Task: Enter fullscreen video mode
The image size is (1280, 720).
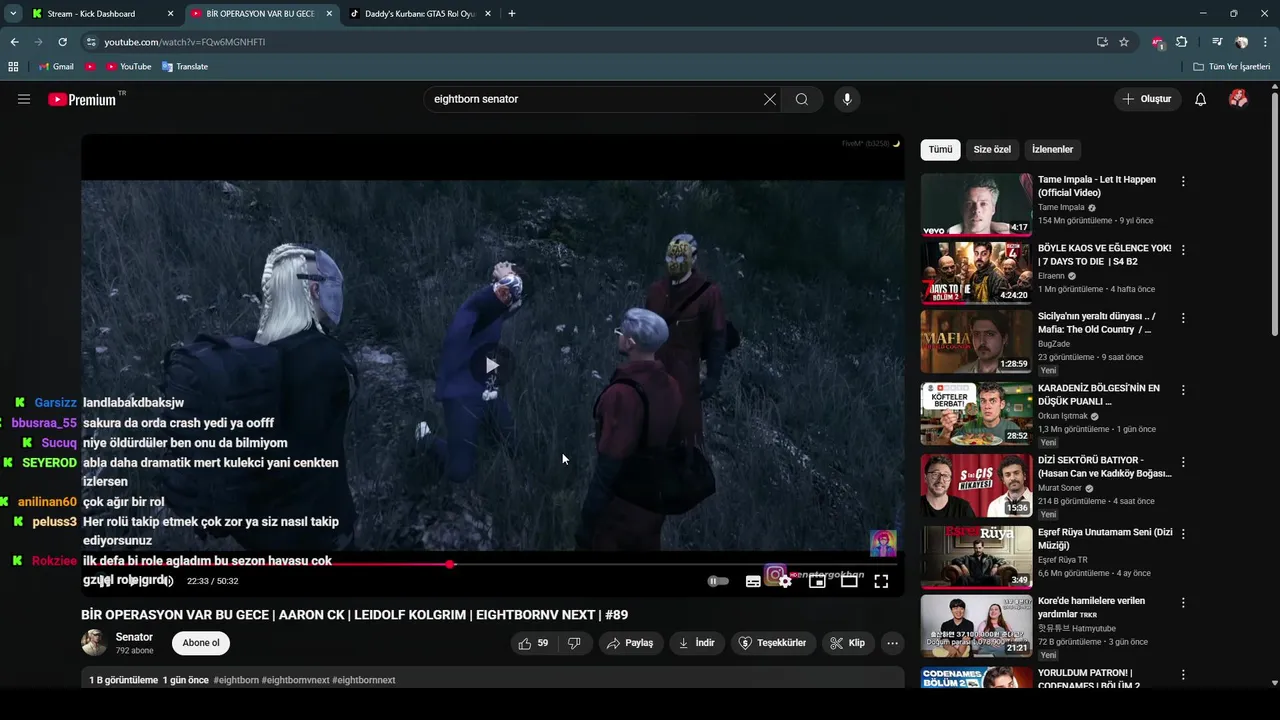Action: pos(881,581)
